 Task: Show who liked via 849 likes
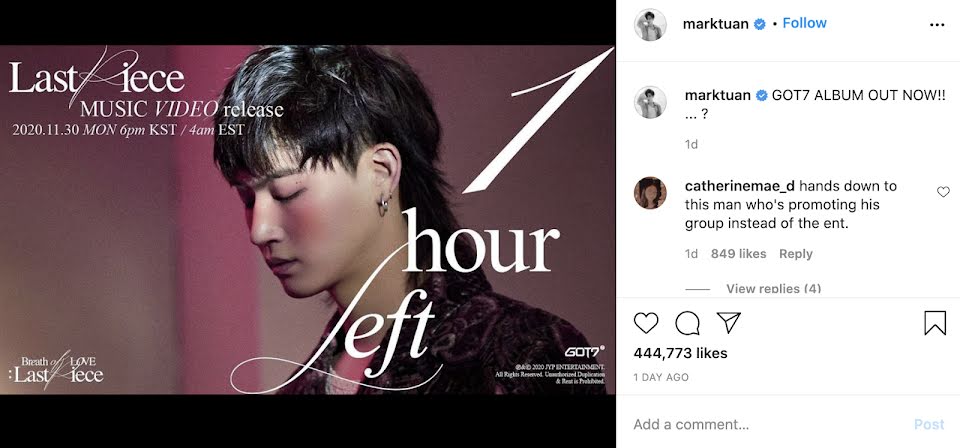point(738,253)
